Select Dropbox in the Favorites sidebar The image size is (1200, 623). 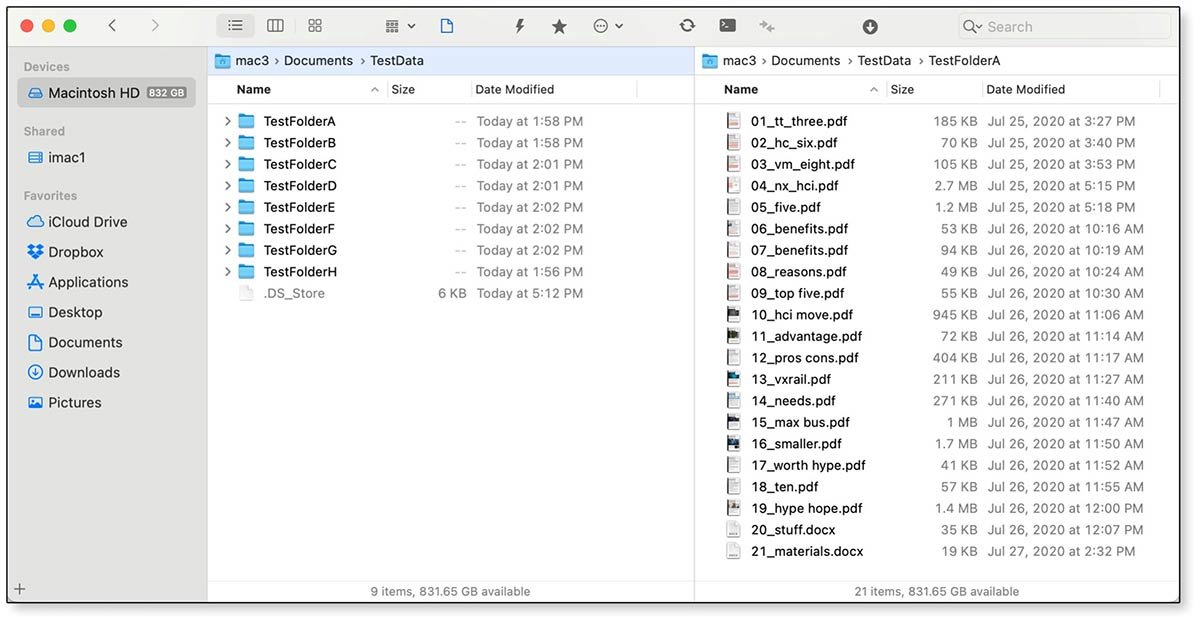(76, 252)
